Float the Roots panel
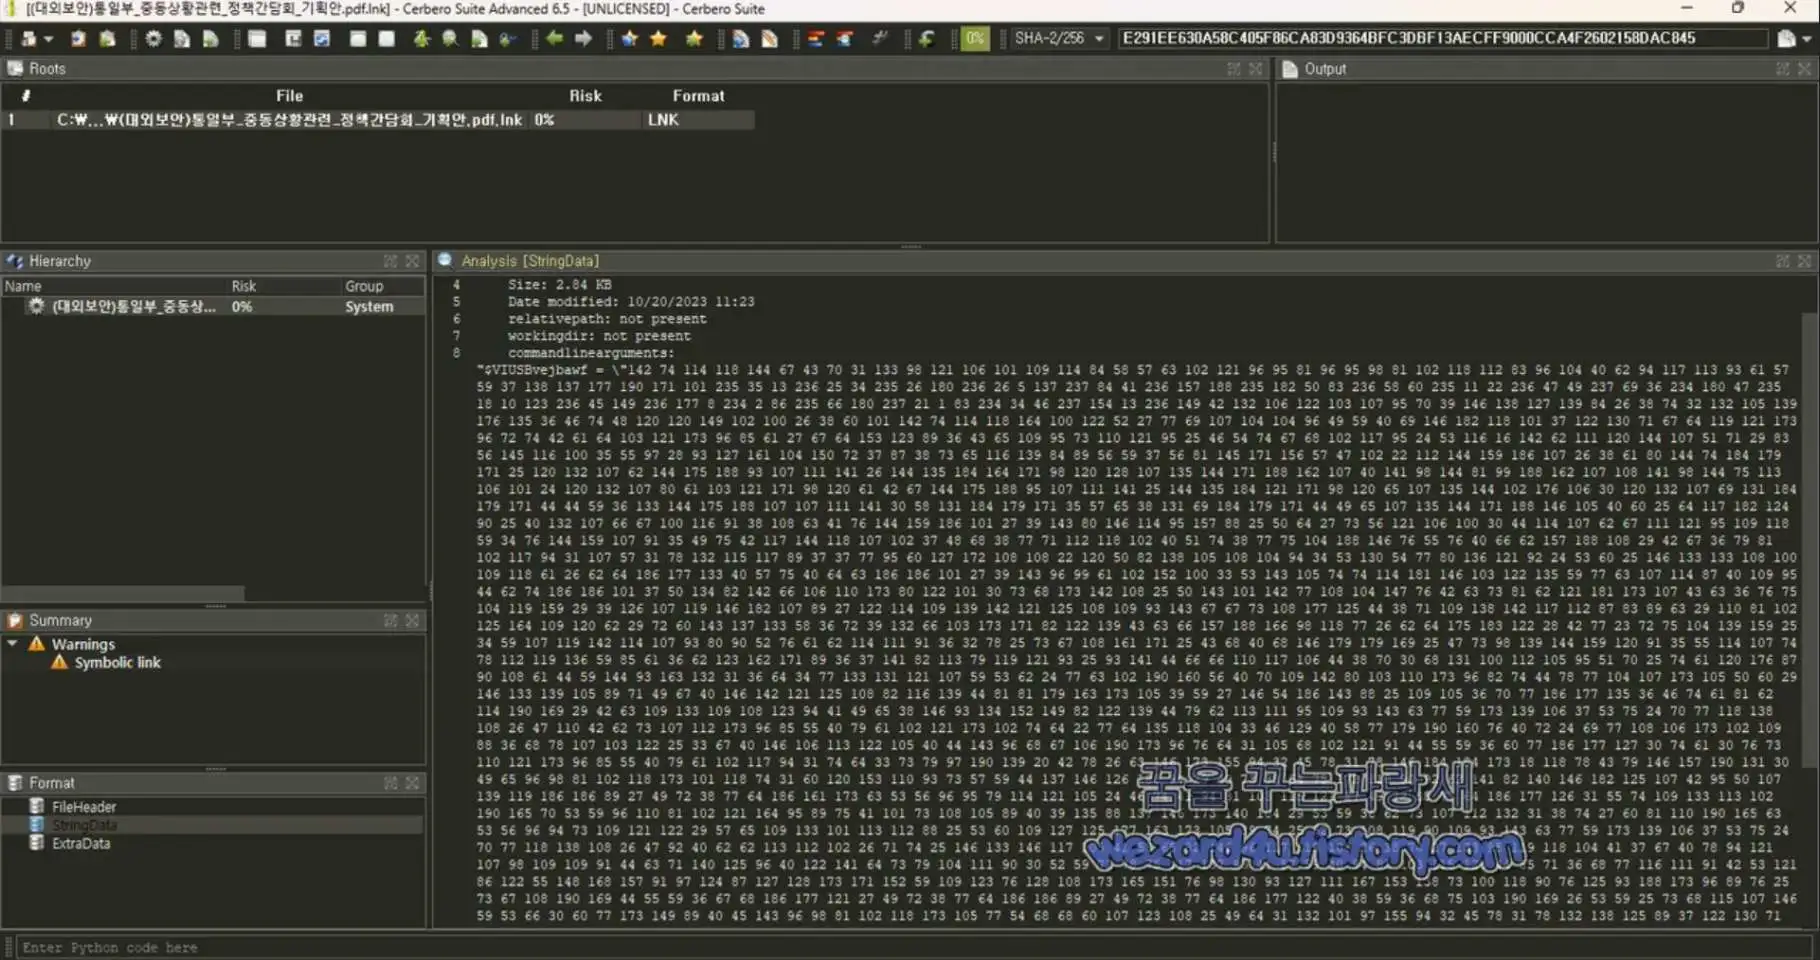The image size is (1820, 960). coord(1234,68)
